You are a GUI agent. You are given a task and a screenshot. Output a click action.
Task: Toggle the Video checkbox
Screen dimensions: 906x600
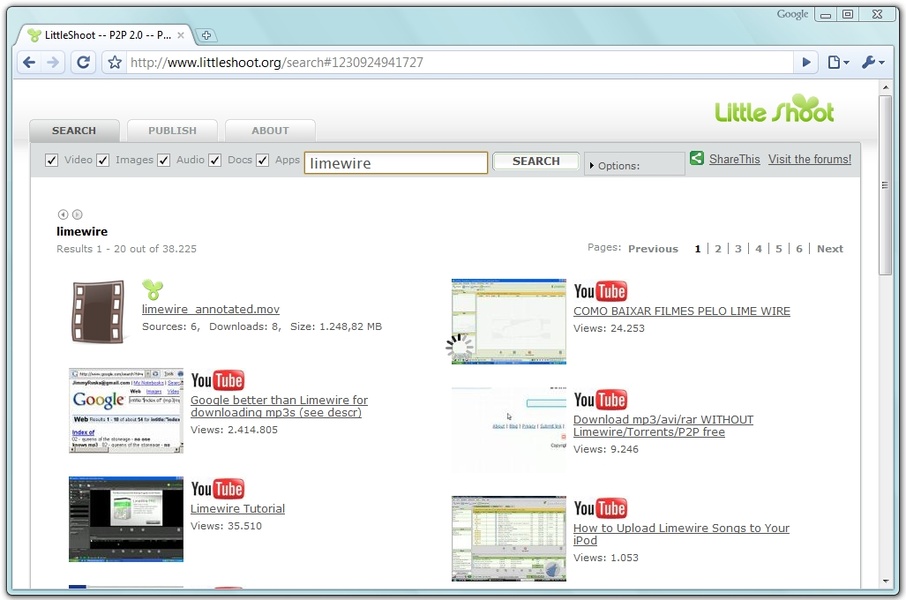point(51,160)
